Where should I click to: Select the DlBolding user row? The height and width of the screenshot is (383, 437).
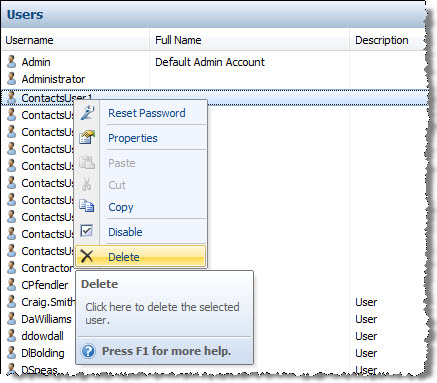click(x=215, y=353)
